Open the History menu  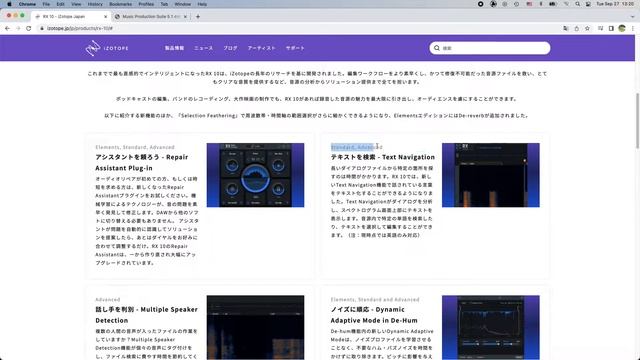click(x=95, y=4)
